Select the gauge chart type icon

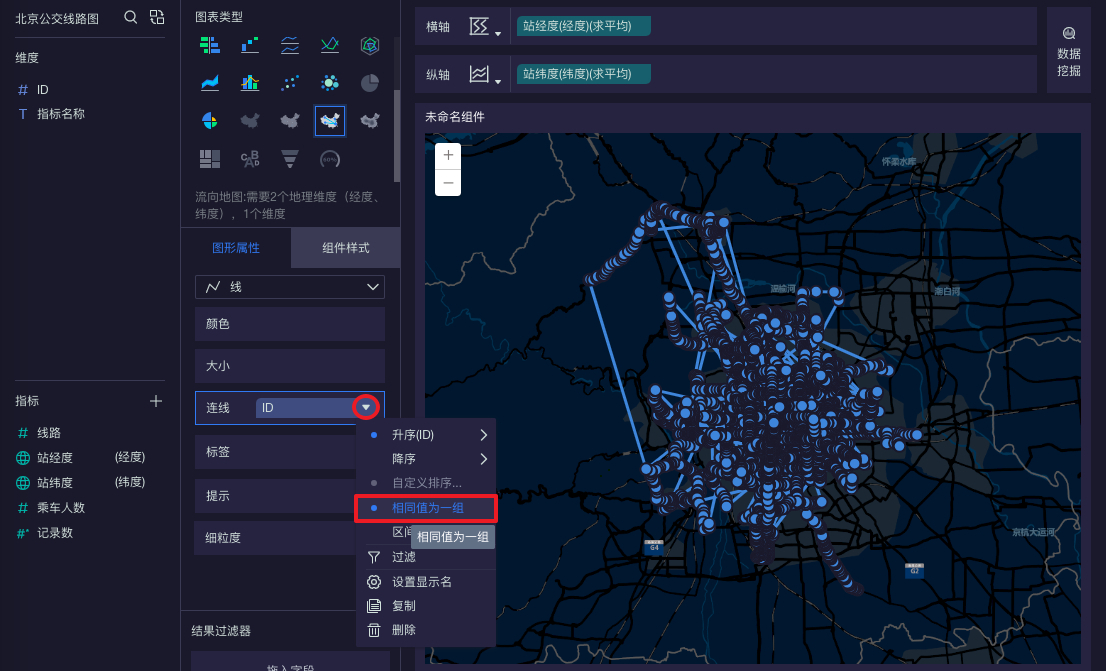(x=329, y=159)
